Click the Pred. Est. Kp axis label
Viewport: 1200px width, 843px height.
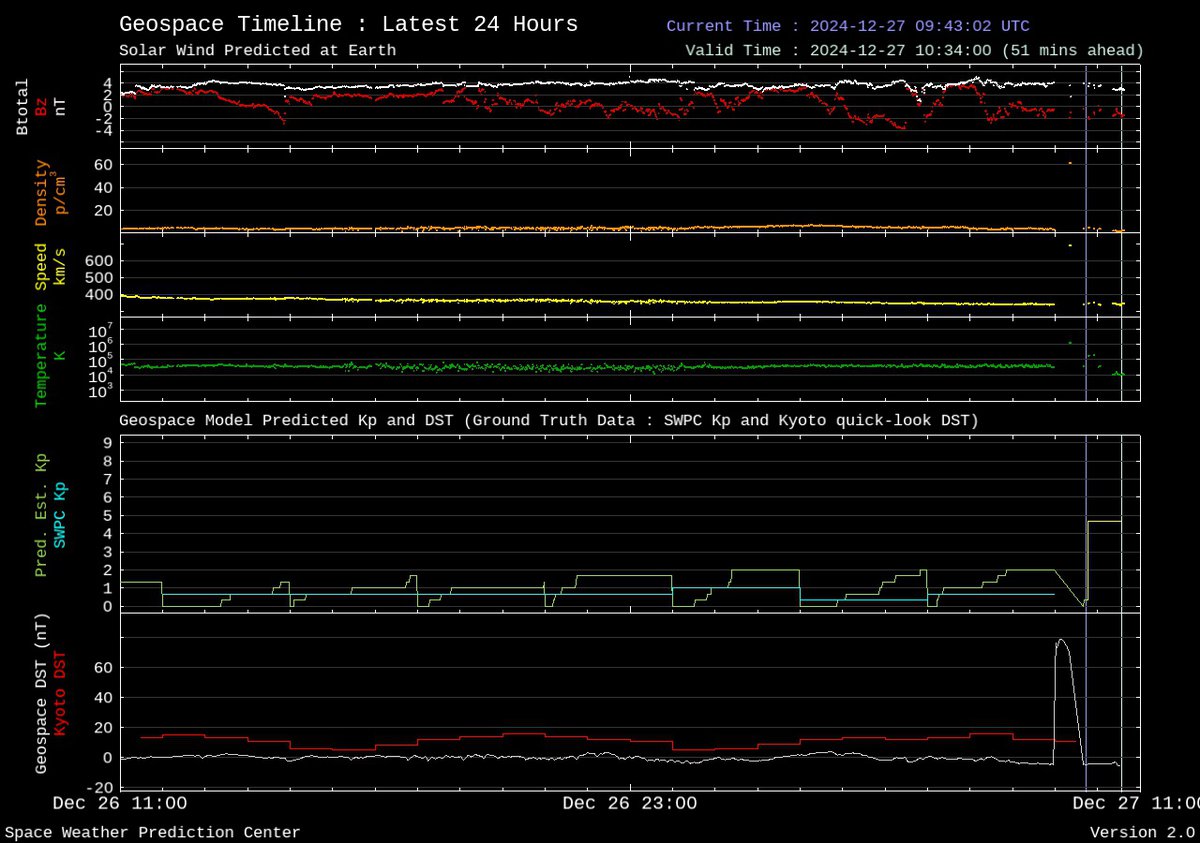41,514
